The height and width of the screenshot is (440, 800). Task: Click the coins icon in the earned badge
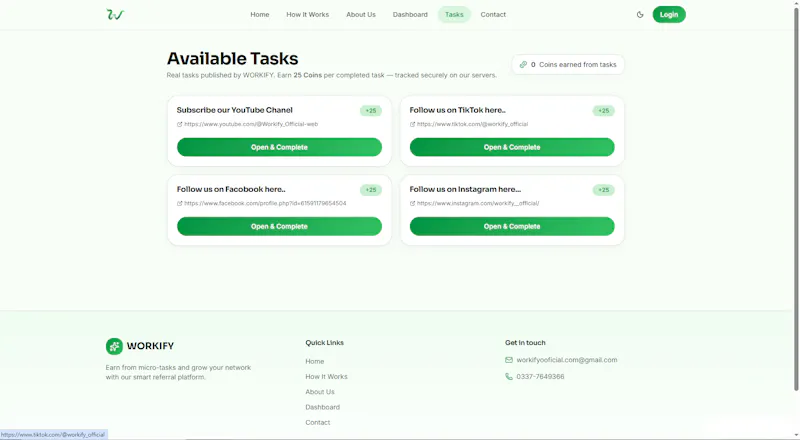pyautogui.click(x=523, y=64)
